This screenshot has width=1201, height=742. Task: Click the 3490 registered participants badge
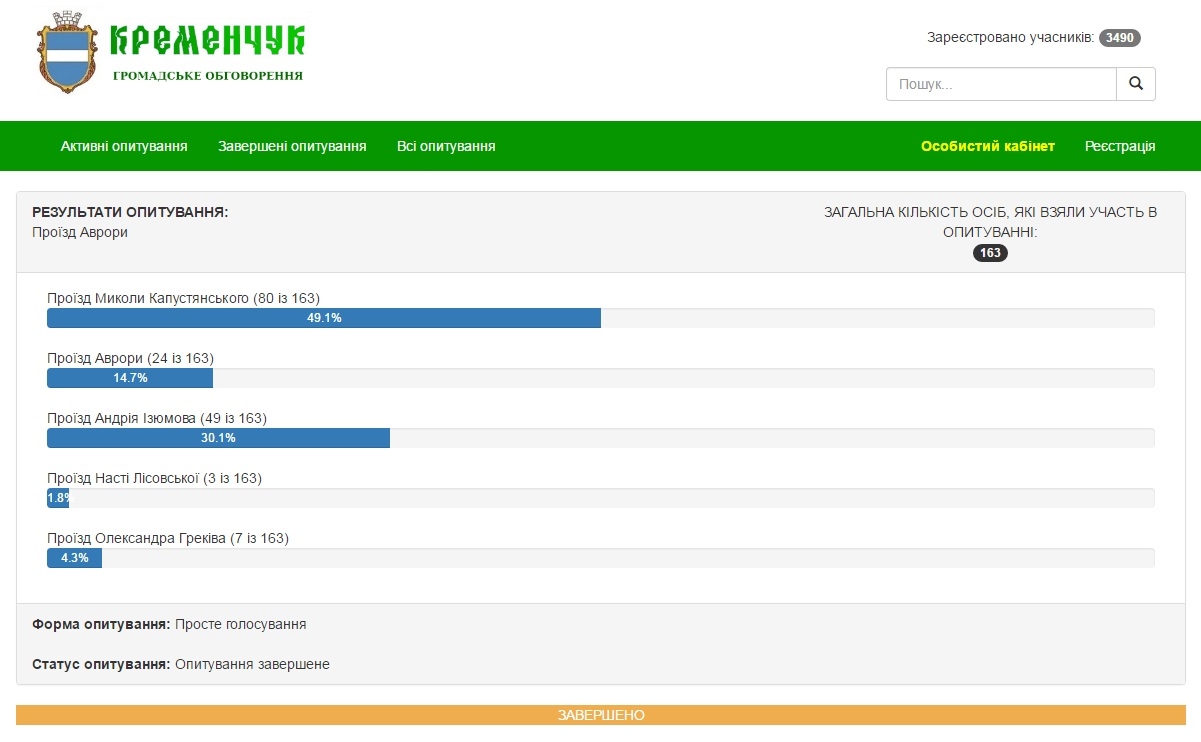[1119, 38]
